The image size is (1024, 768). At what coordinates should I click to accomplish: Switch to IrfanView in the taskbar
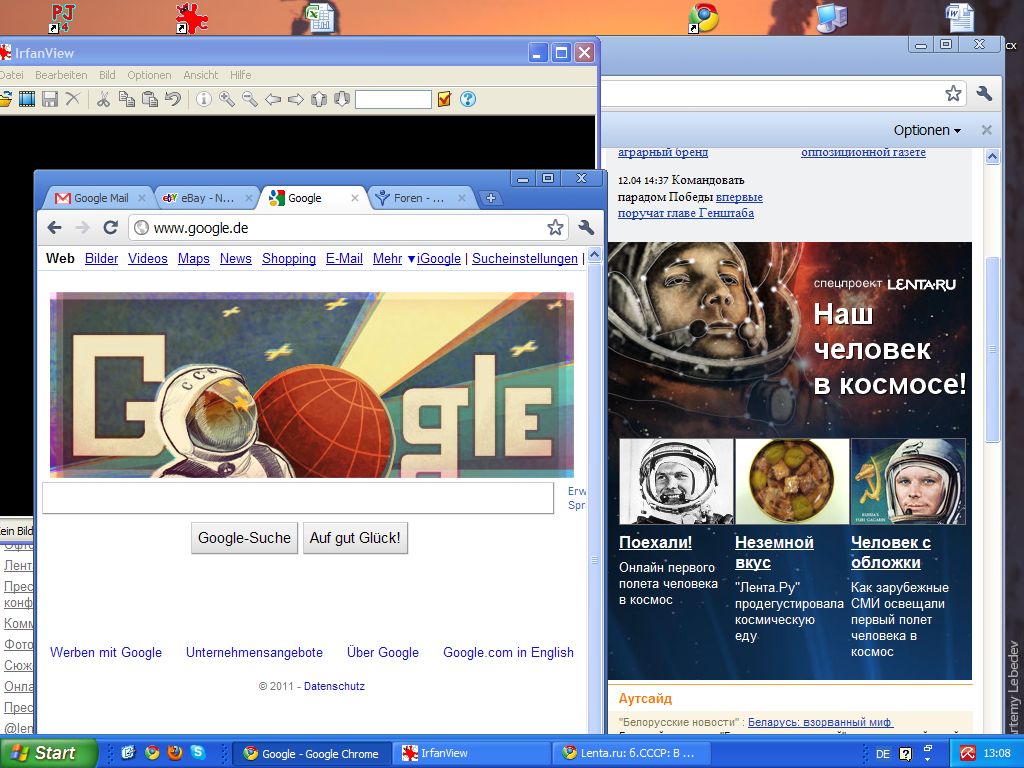click(x=472, y=753)
